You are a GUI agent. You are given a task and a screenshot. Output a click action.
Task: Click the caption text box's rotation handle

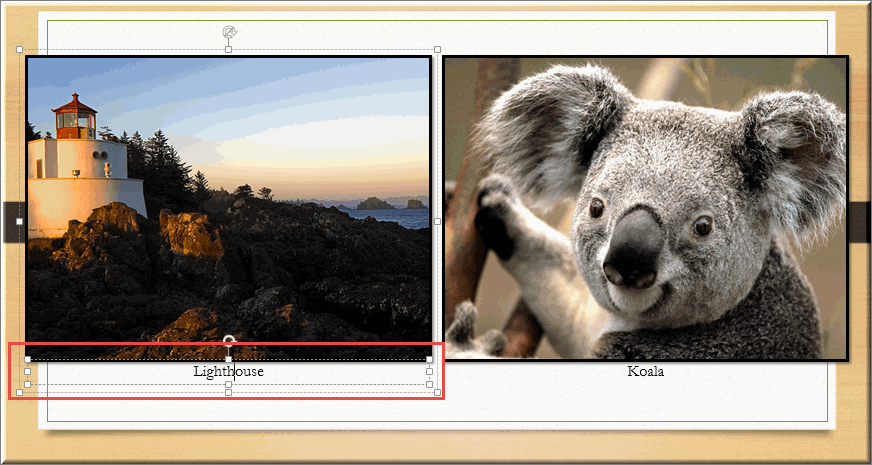[x=229, y=340]
